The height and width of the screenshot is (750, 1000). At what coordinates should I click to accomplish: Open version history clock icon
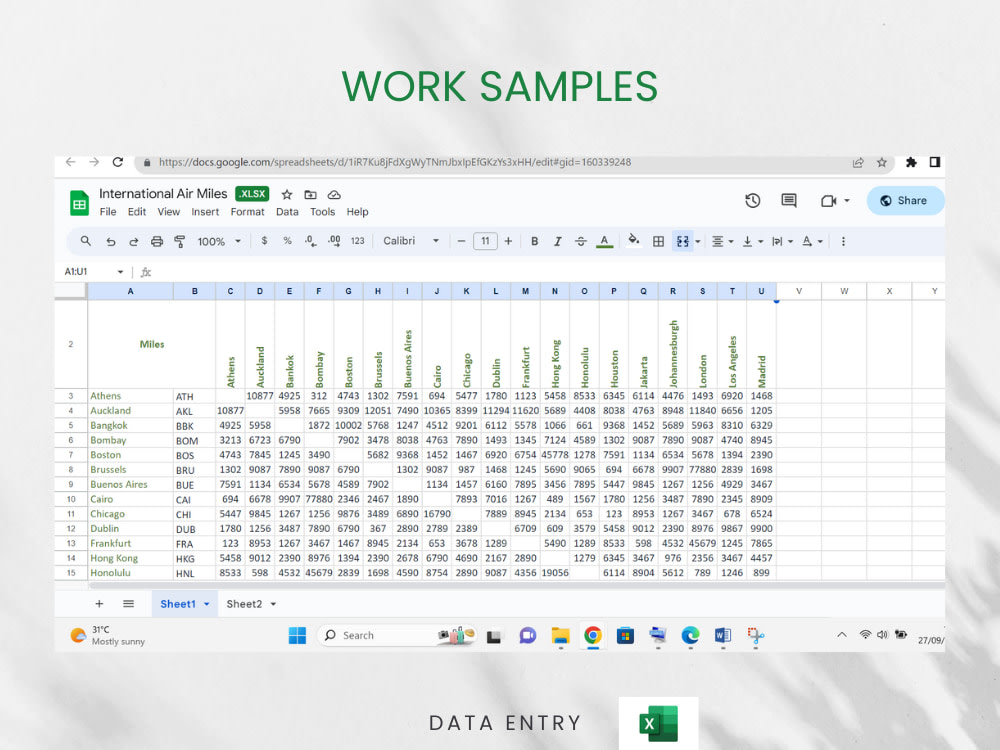(753, 201)
